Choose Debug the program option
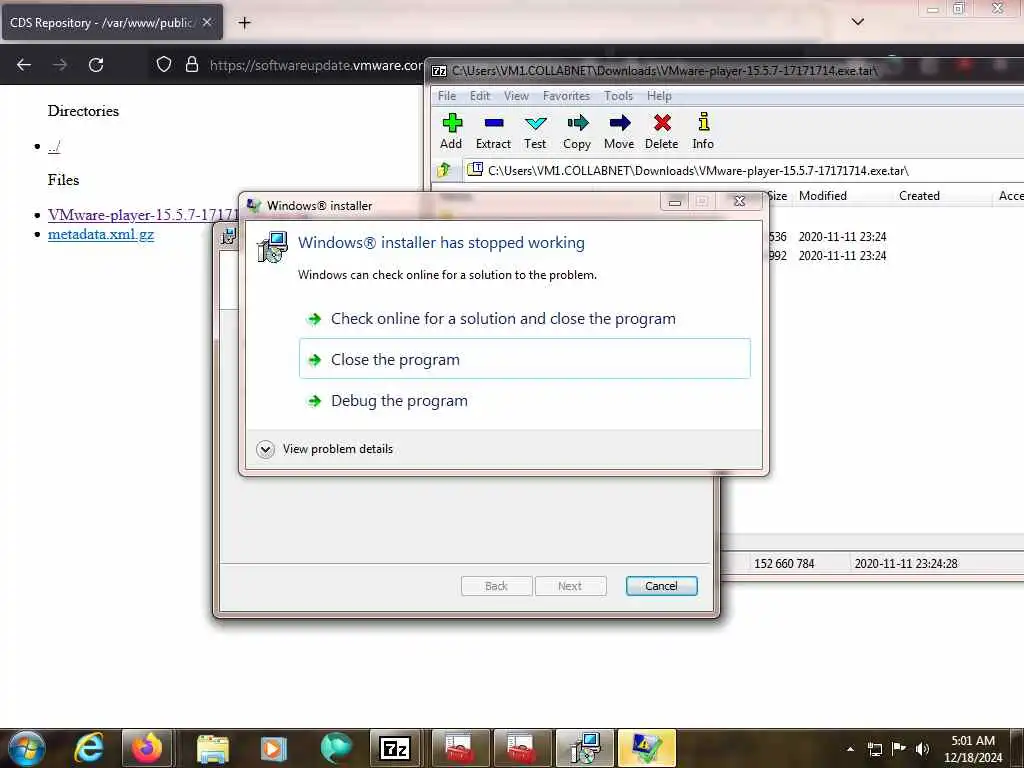Image resolution: width=1024 pixels, height=768 pixels. point(524,400)
